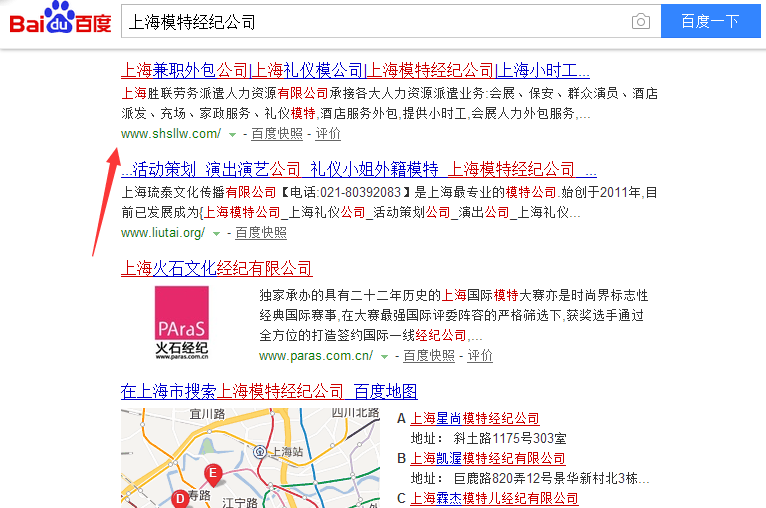766x508 pixels.
Task: Open 百度快照 for www.liutai.org
Action: click(261, 233)
